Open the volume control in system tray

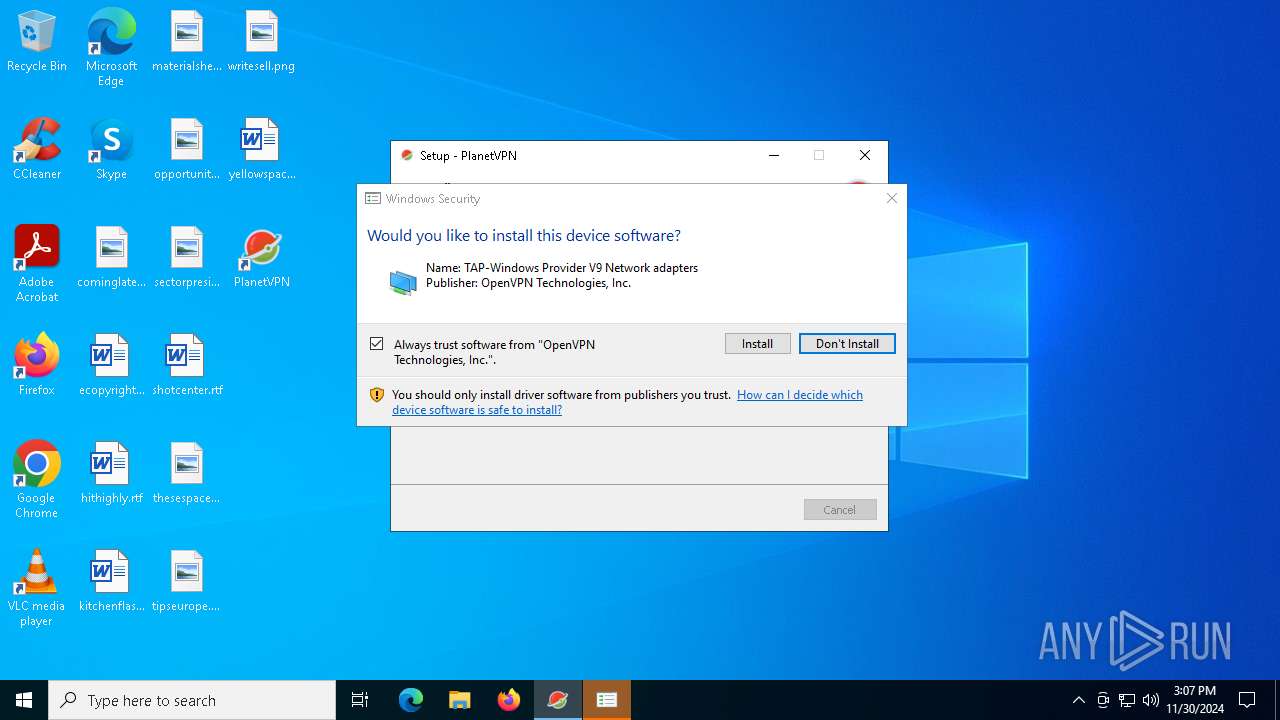1151,700
